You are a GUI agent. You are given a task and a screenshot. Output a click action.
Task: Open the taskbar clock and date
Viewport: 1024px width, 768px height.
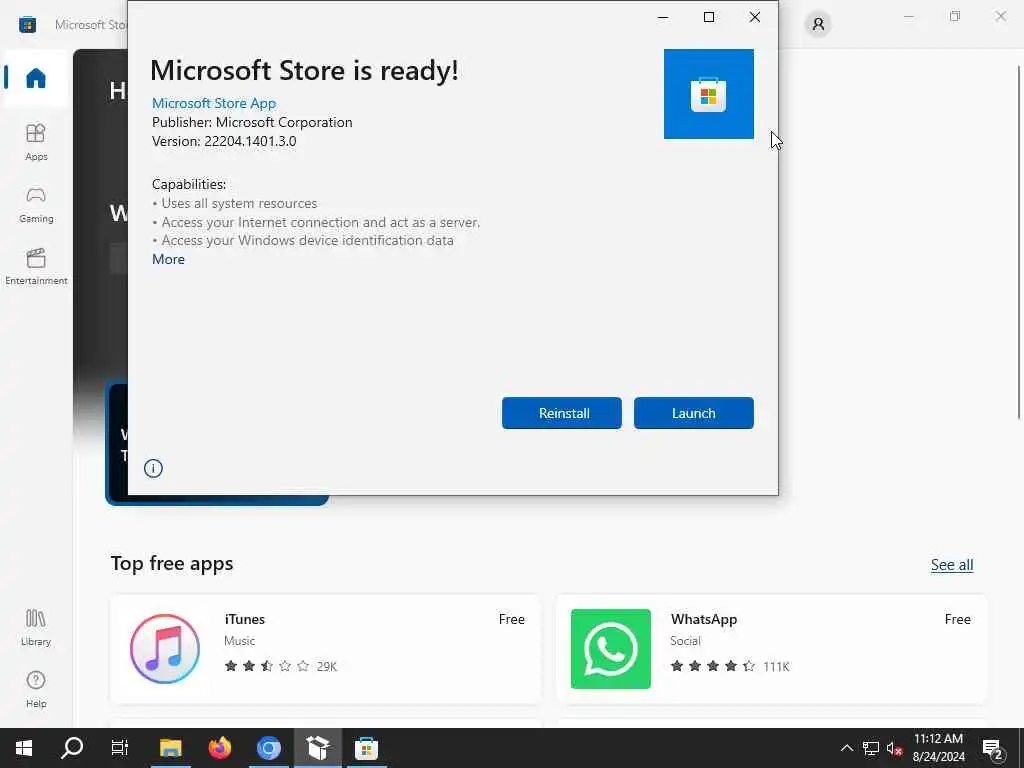click(938, 748)
